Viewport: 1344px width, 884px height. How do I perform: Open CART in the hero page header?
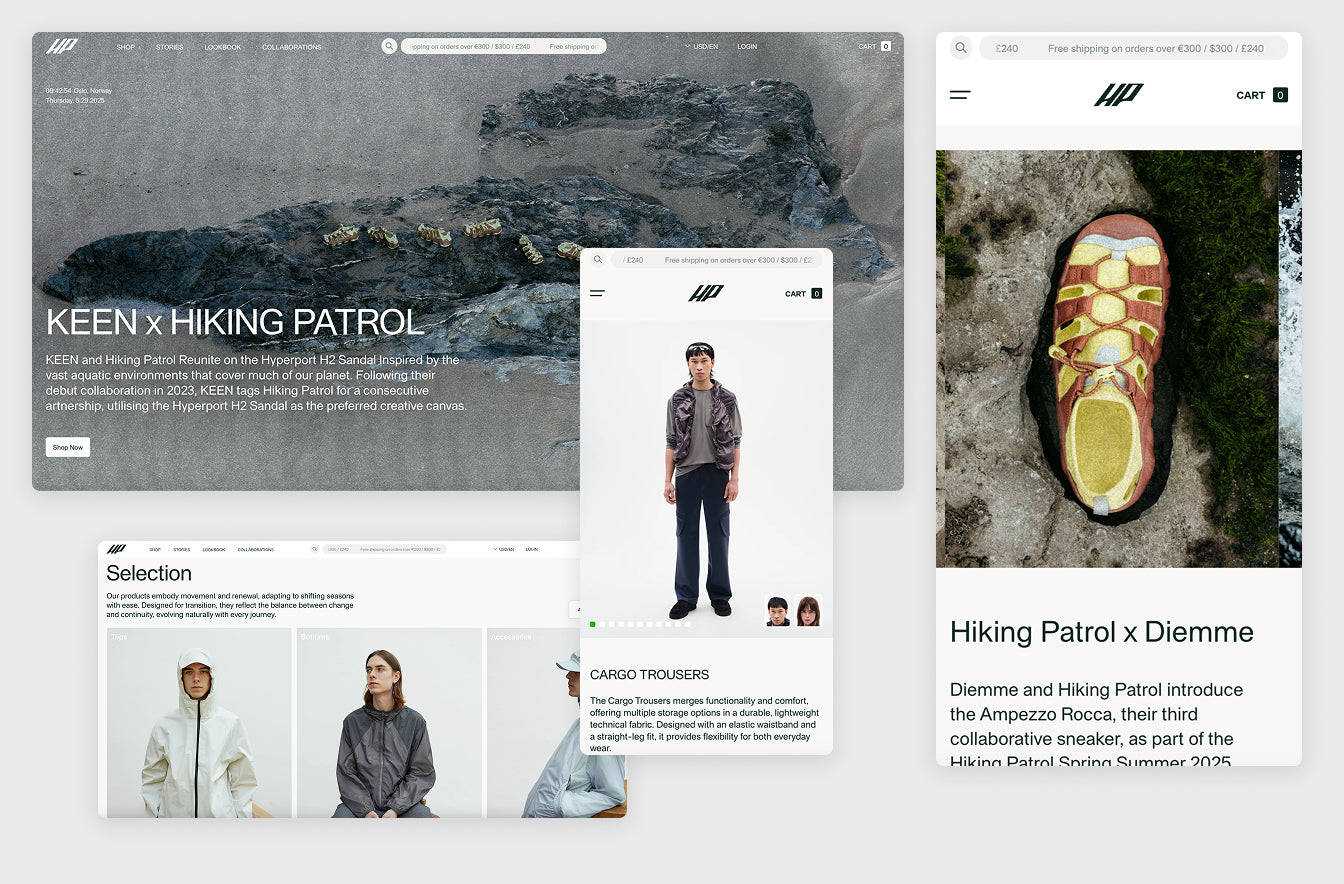pyautogui.click(x=874, y=46)
